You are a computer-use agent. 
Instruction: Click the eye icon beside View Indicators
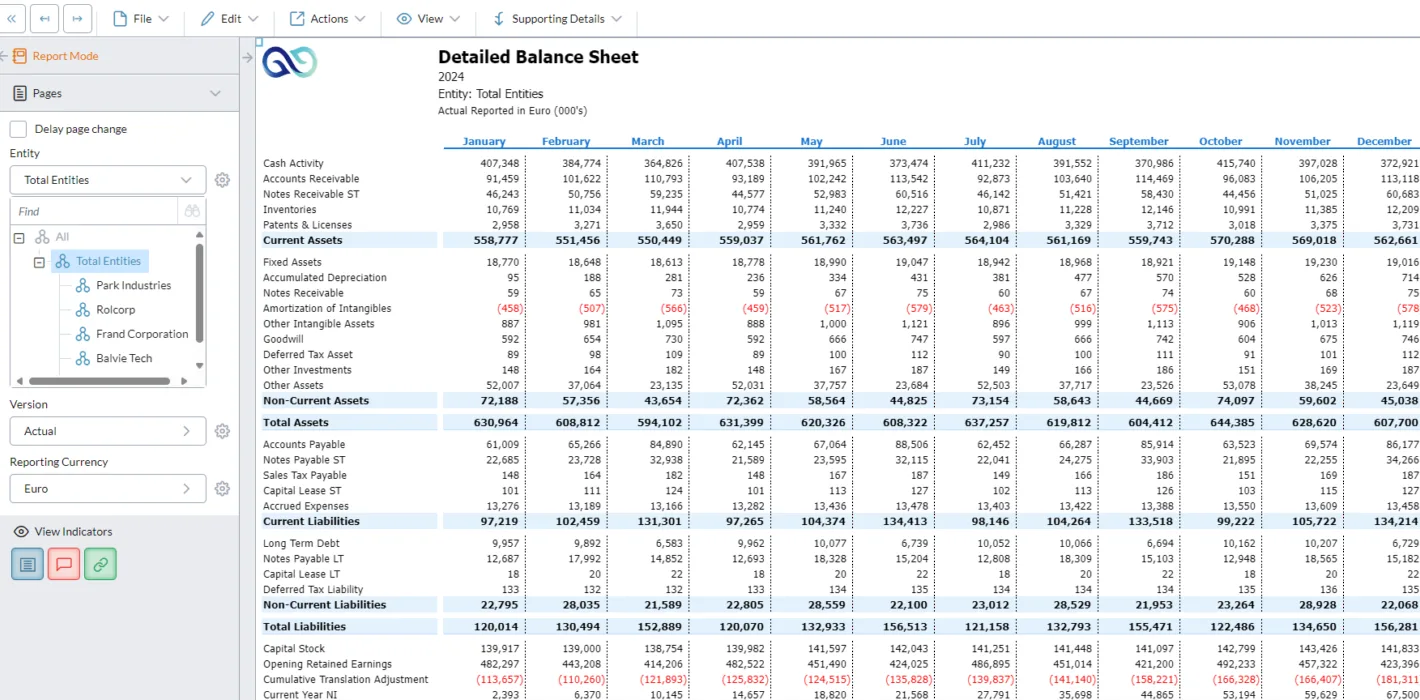pos(20,532)
